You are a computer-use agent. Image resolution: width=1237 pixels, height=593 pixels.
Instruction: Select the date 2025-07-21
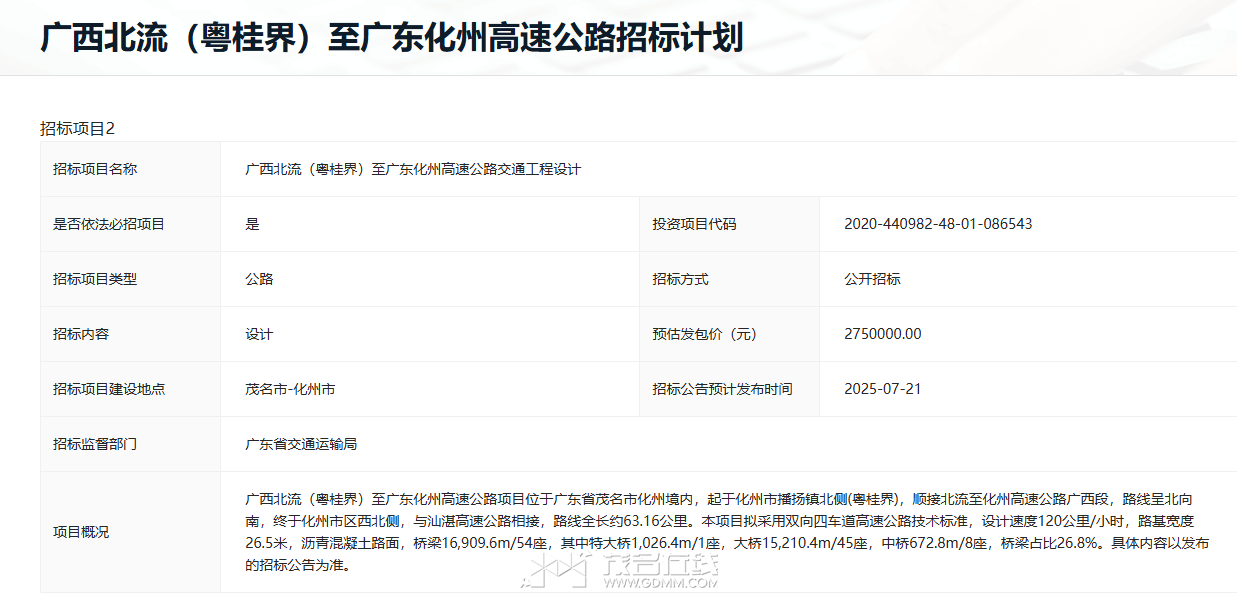882,389
